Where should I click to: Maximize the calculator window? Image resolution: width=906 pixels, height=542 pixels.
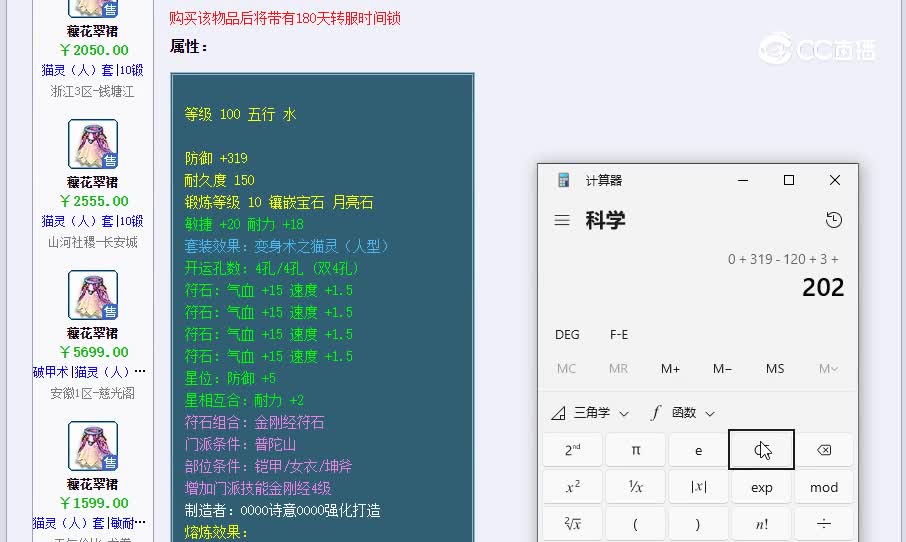[789, 180]
